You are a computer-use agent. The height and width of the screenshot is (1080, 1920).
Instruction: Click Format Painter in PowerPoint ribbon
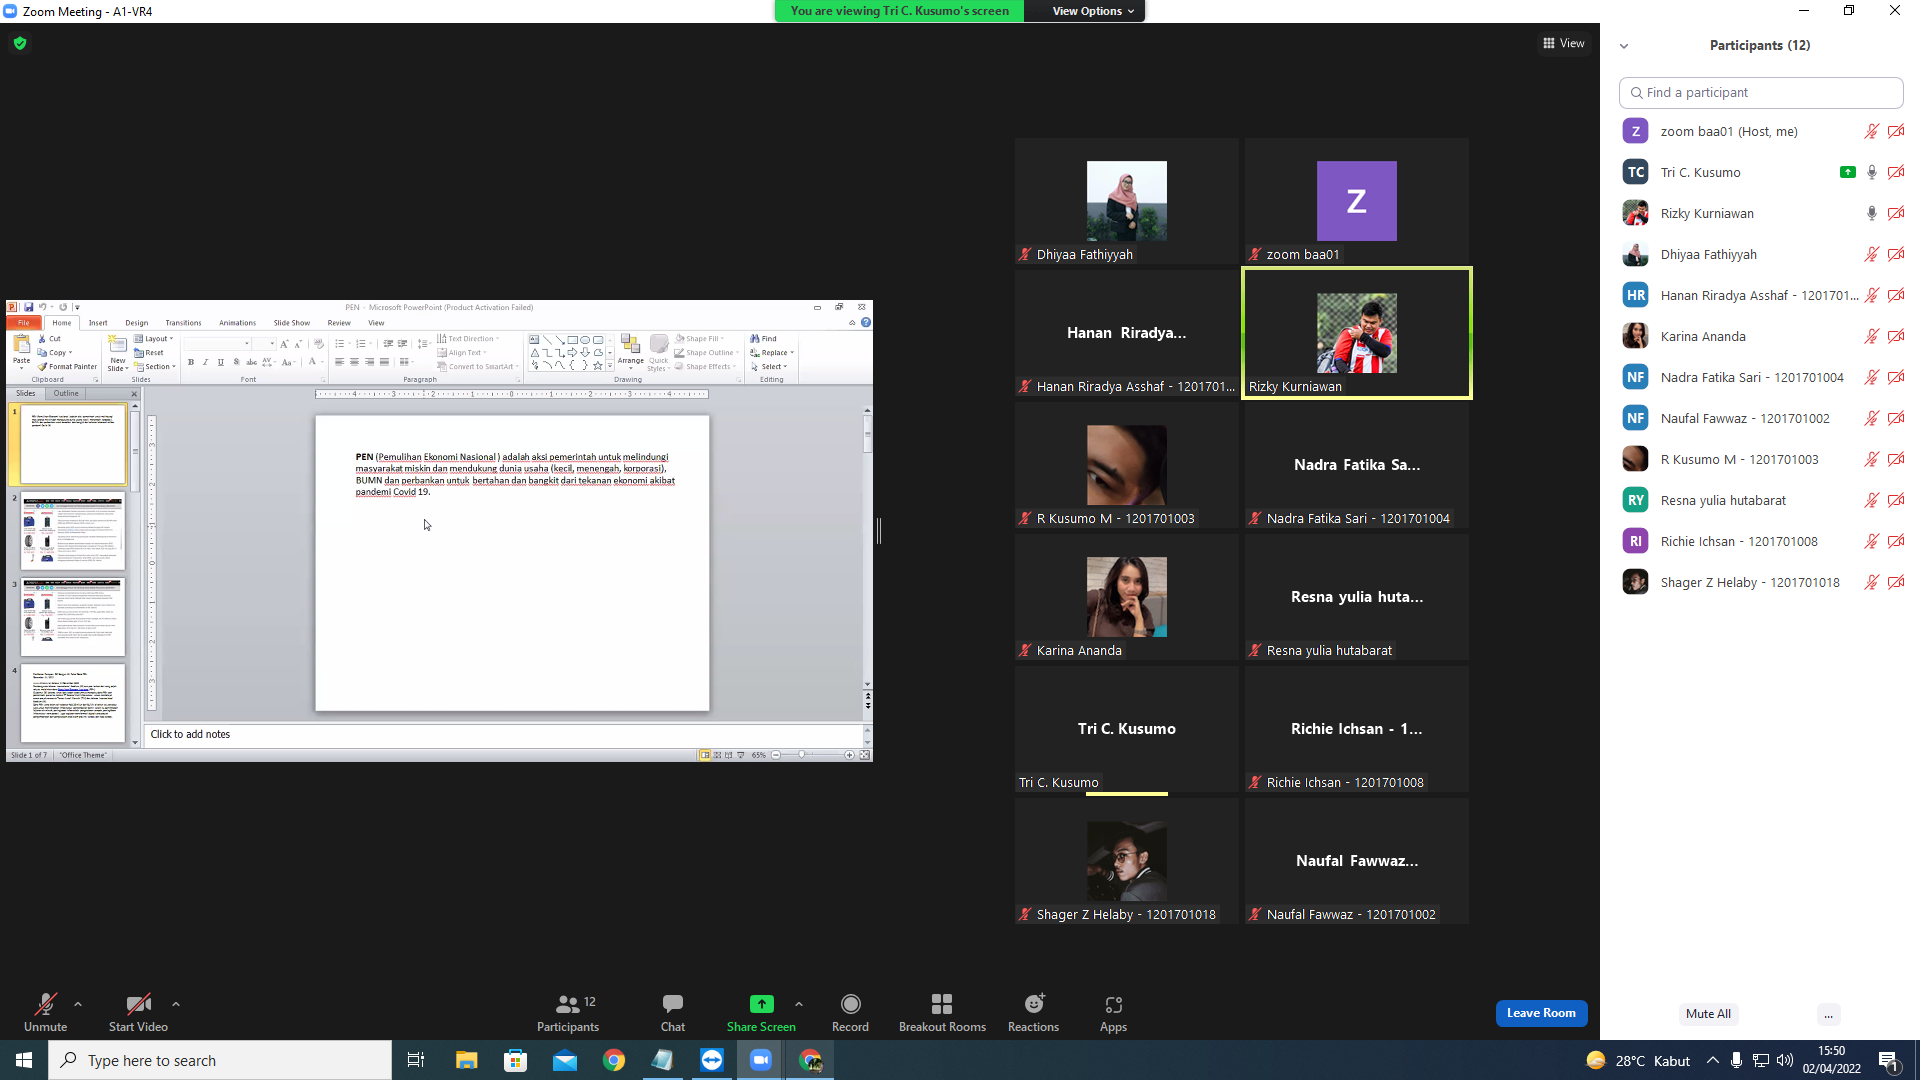68,367
